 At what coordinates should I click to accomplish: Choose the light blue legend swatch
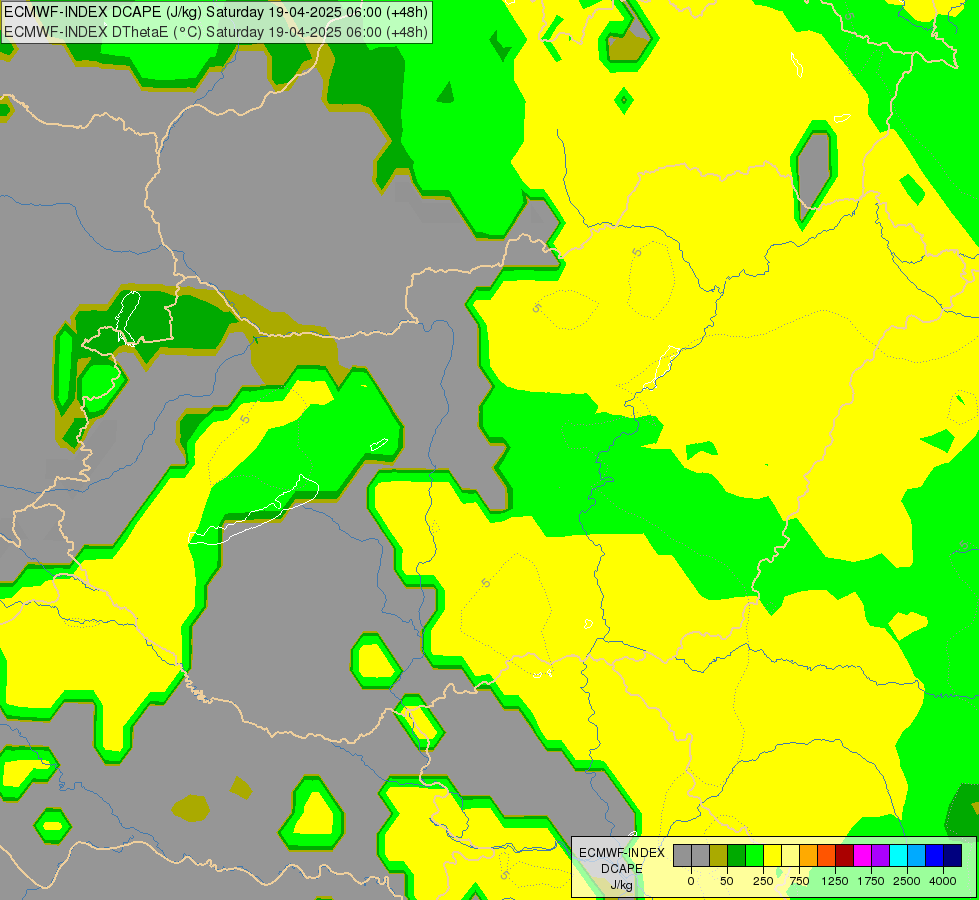click(917, 856)
